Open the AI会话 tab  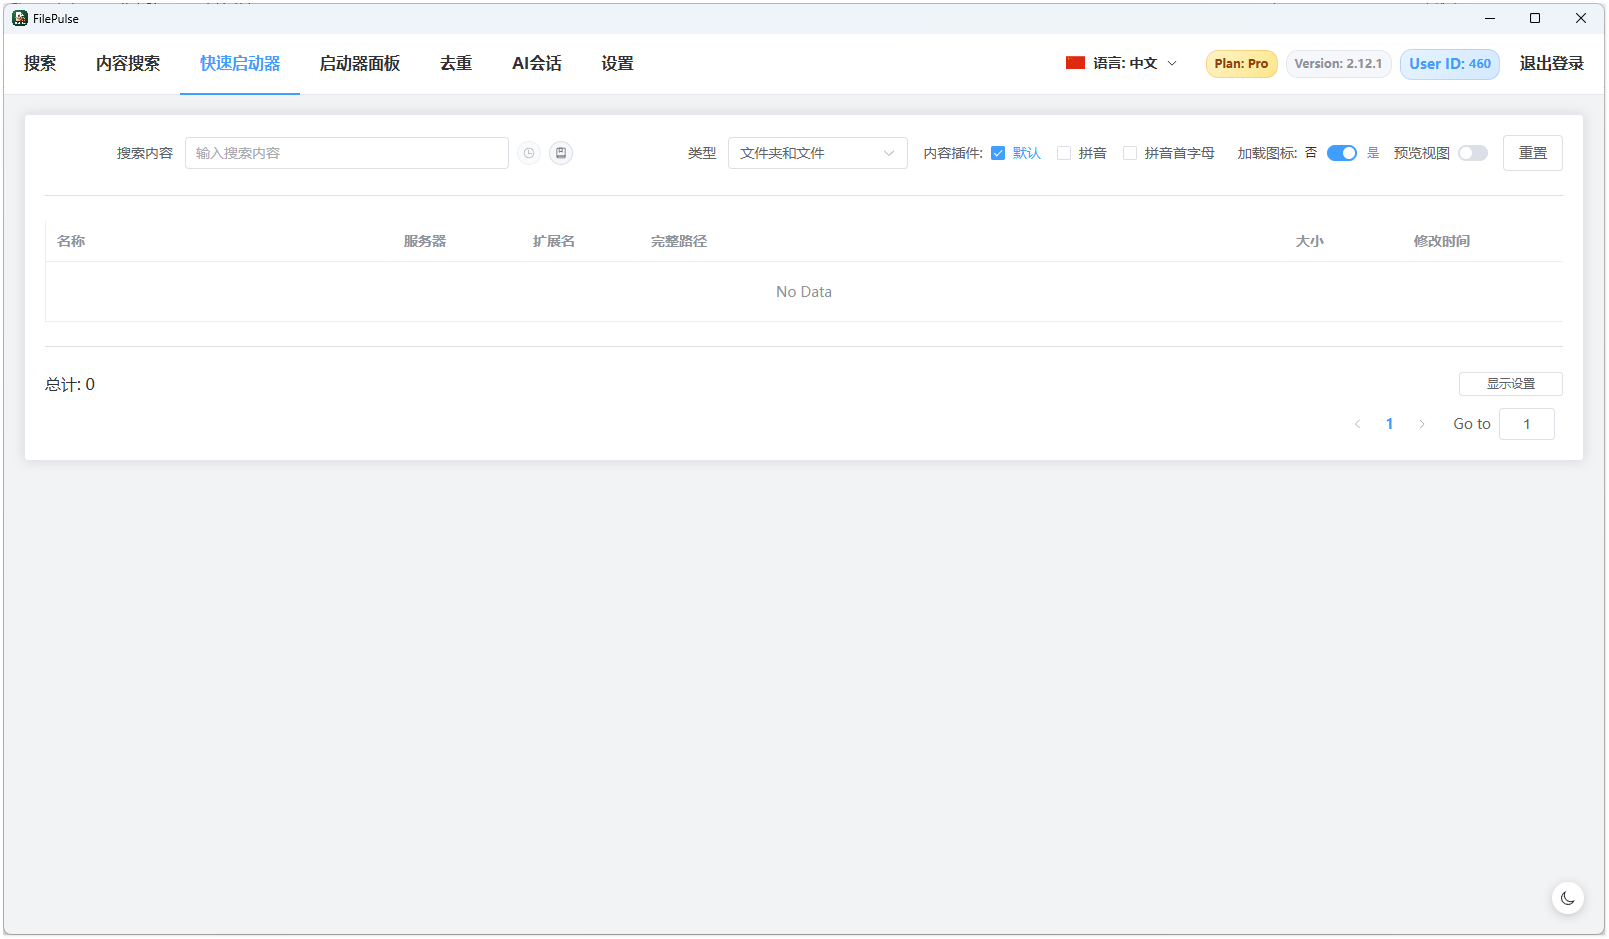[x=537, y=63]
